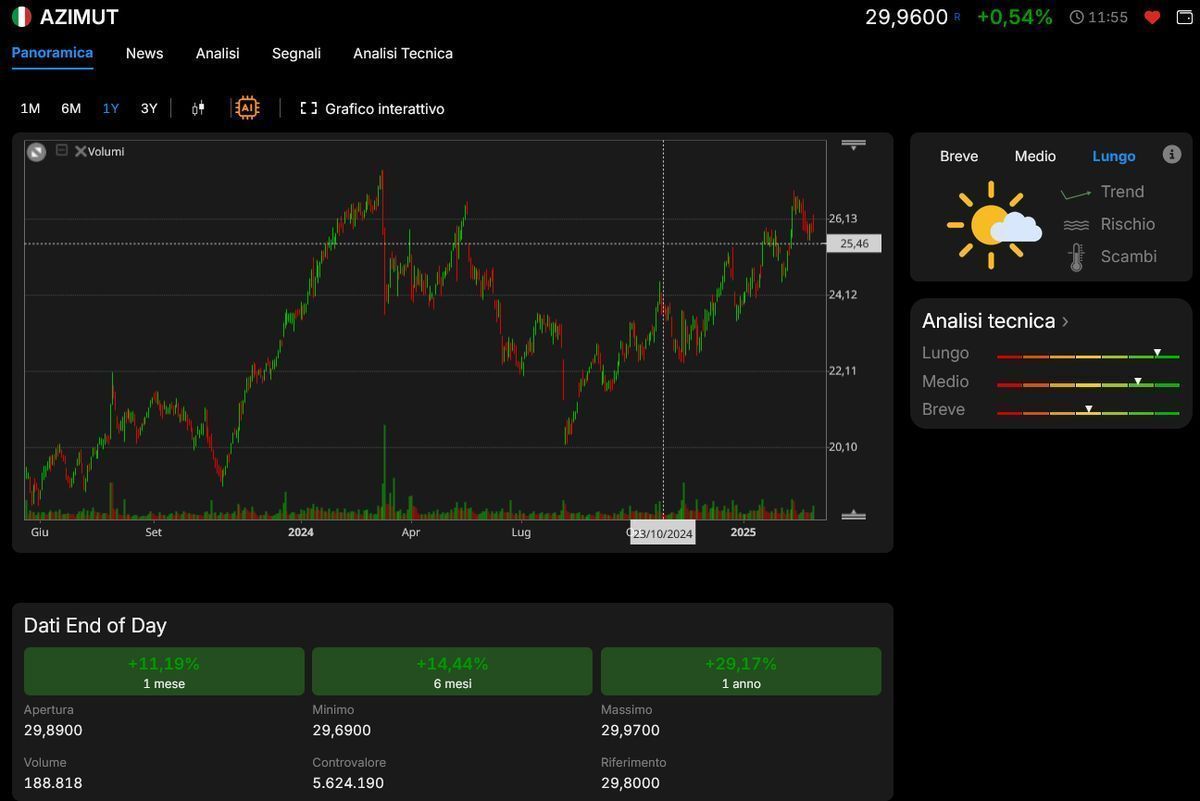Click the sun and cloud weather icon
This screenshot has height=801, width=1200.
[x=994, y=225]
